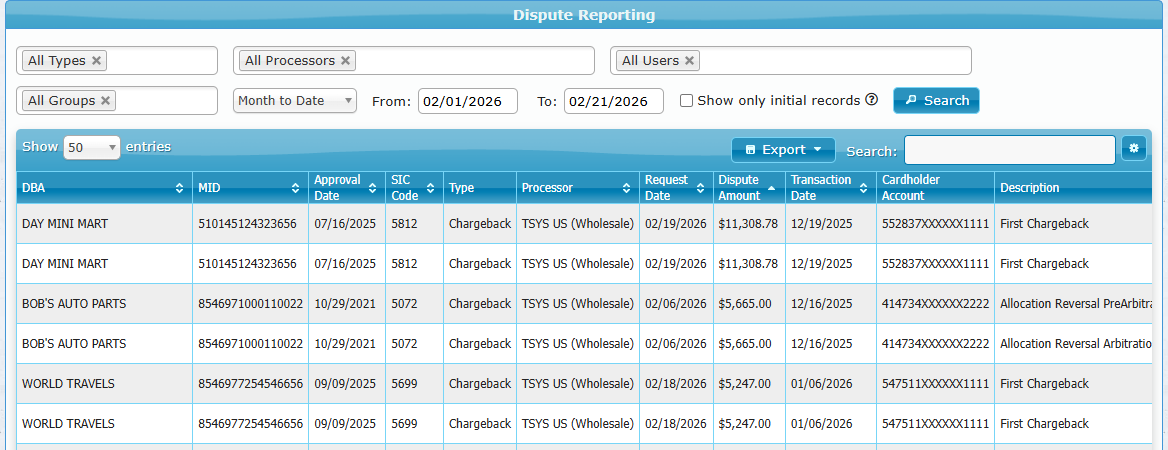Click the help icon beside initial records

871,100
